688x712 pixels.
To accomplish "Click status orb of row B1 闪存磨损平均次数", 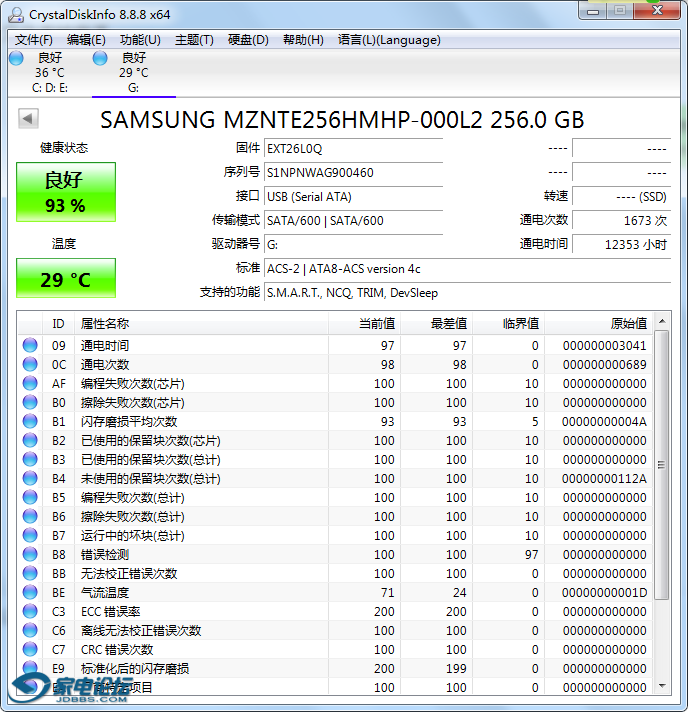I will coord(30,421).
